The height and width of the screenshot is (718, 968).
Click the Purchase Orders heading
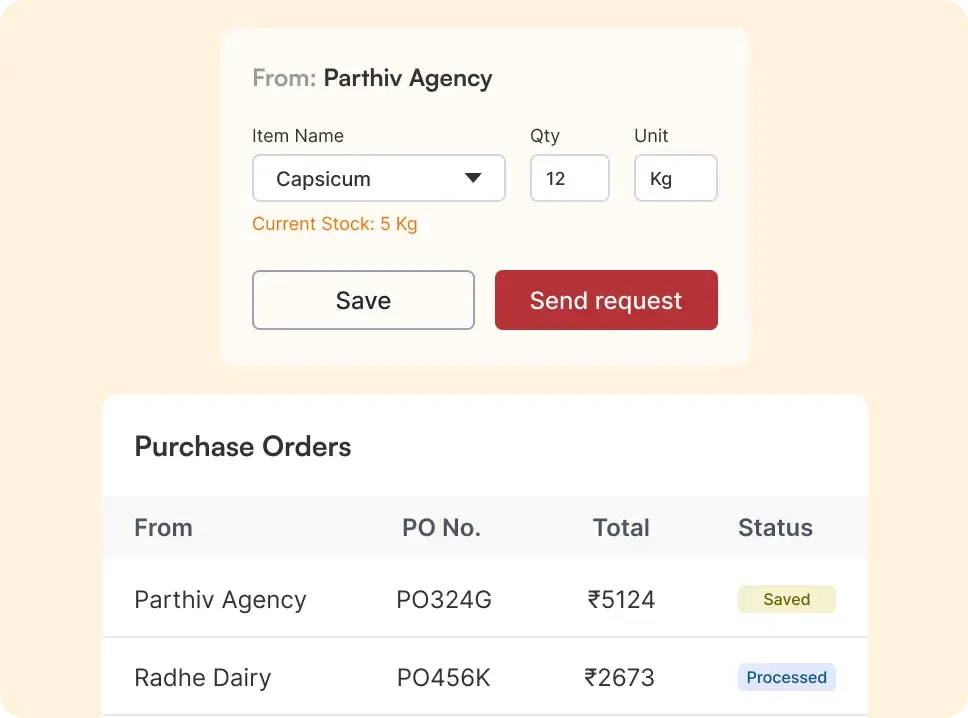(x=242, y=447)
